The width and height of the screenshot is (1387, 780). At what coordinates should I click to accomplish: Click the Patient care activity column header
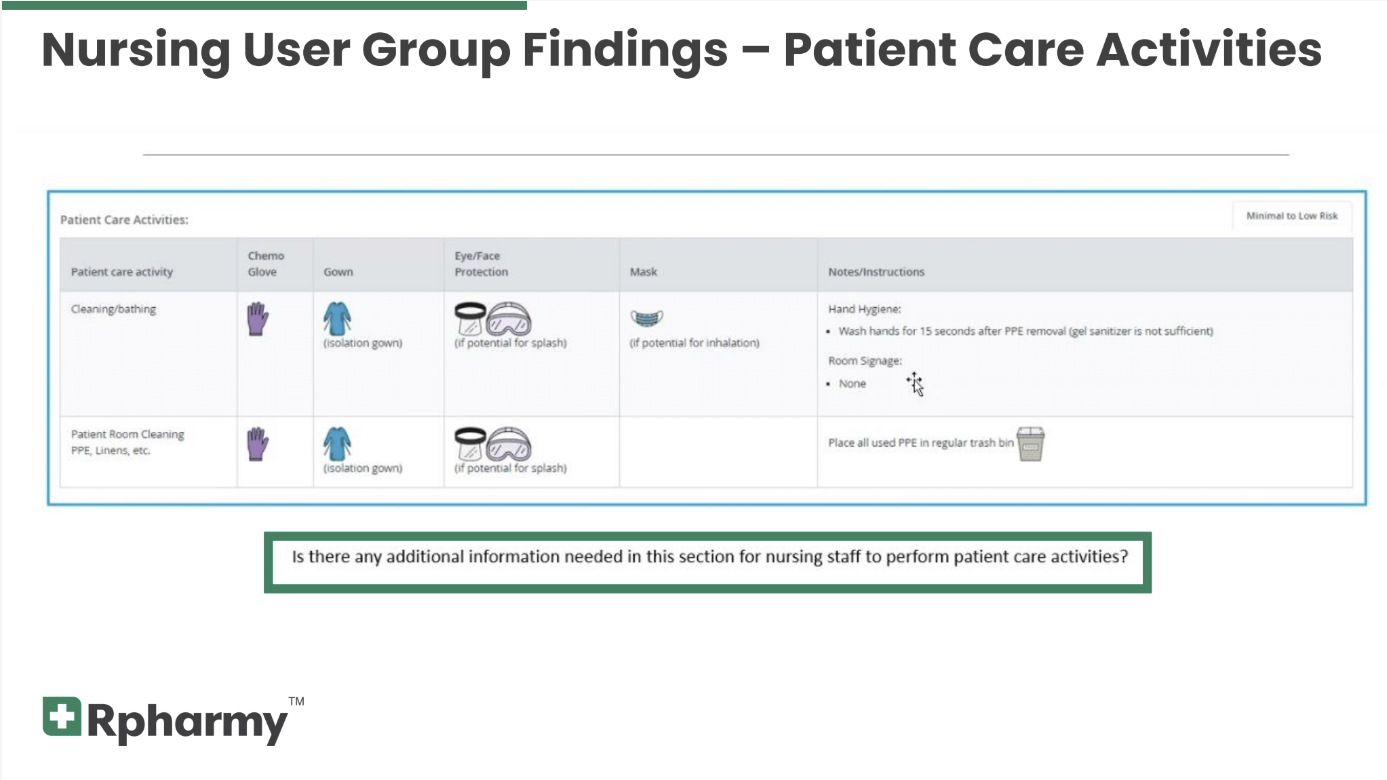(x=122, y=272)
